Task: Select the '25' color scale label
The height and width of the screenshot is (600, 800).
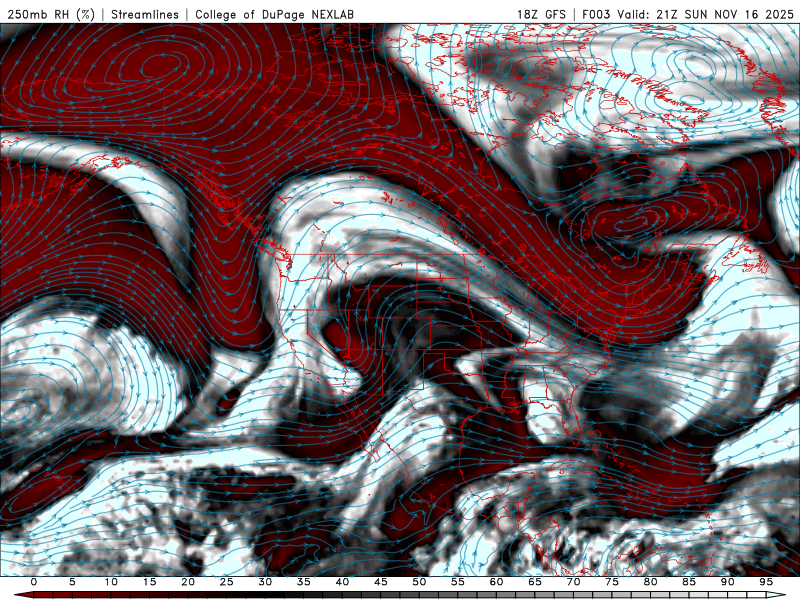Action: 227,582
